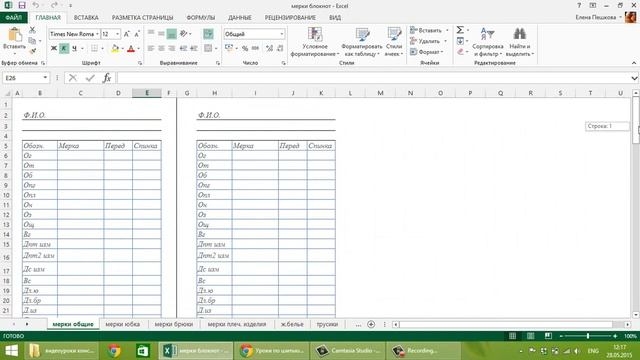Click the text orientation icon

(x=183, y=33)
